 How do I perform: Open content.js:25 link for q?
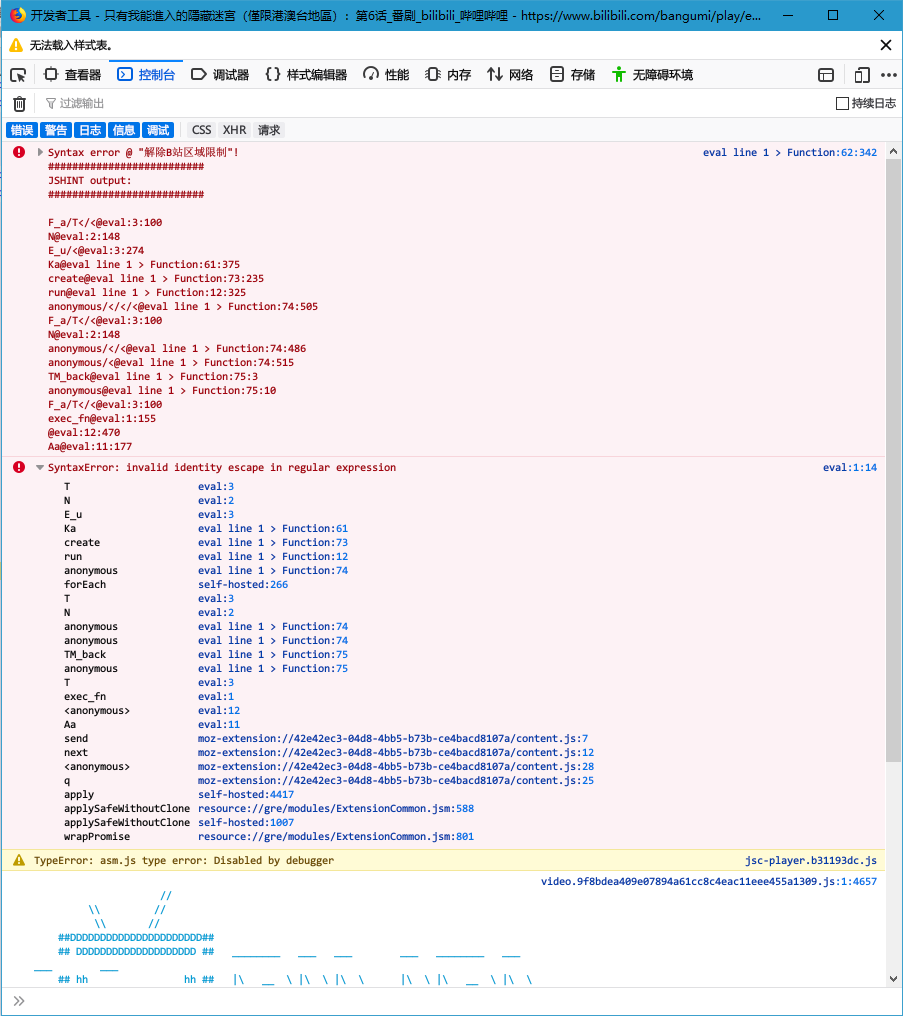pyautogui.click(x=396, y=781)
